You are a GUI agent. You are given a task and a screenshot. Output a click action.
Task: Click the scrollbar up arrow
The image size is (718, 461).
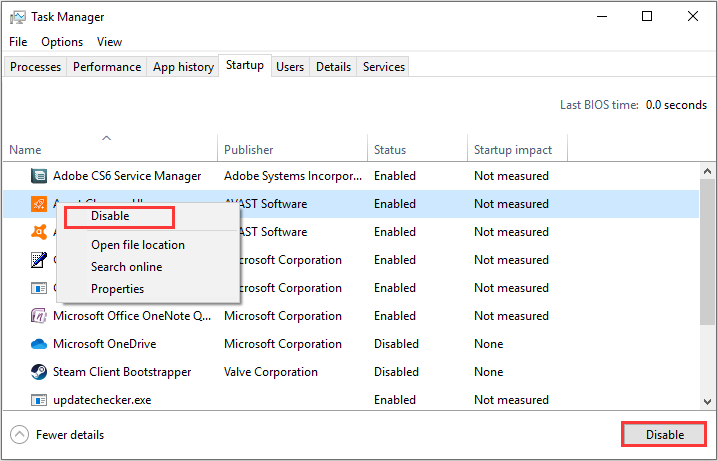pos(707,172)
